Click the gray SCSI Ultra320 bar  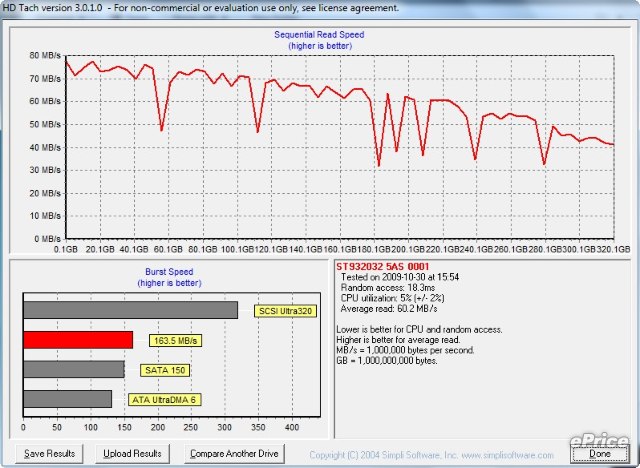click(x=129, y=311)
